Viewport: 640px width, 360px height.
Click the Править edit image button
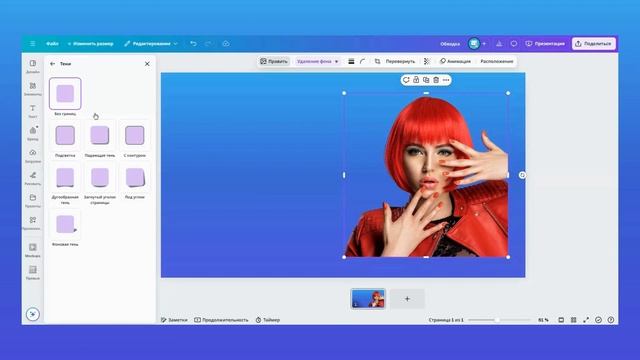coord(274,61)
